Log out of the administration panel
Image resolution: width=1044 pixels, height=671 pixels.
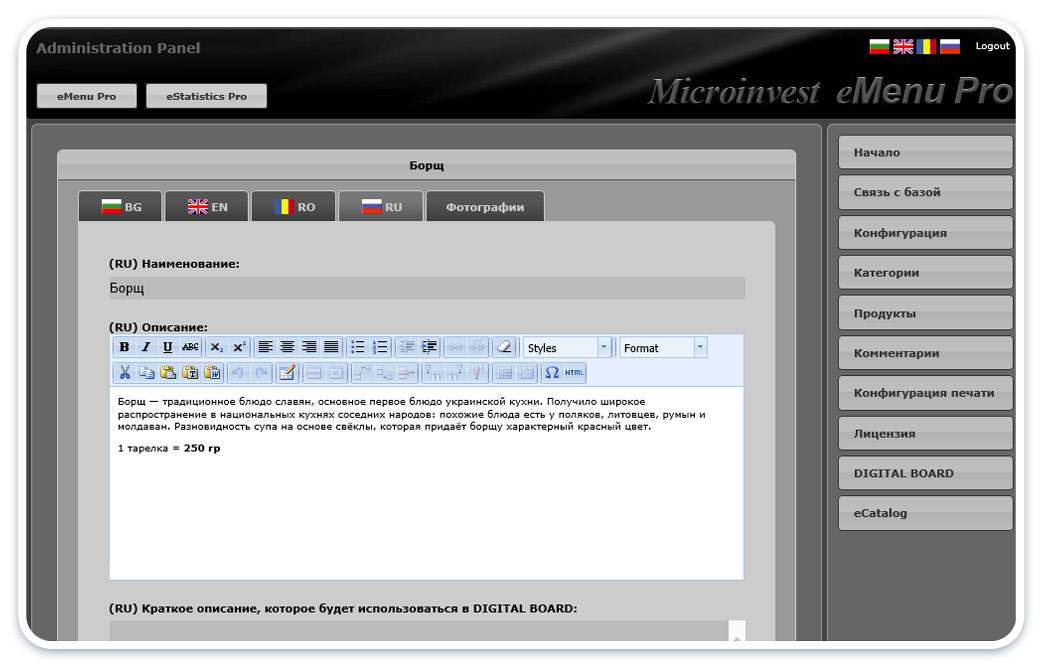[x=992, y=46]
